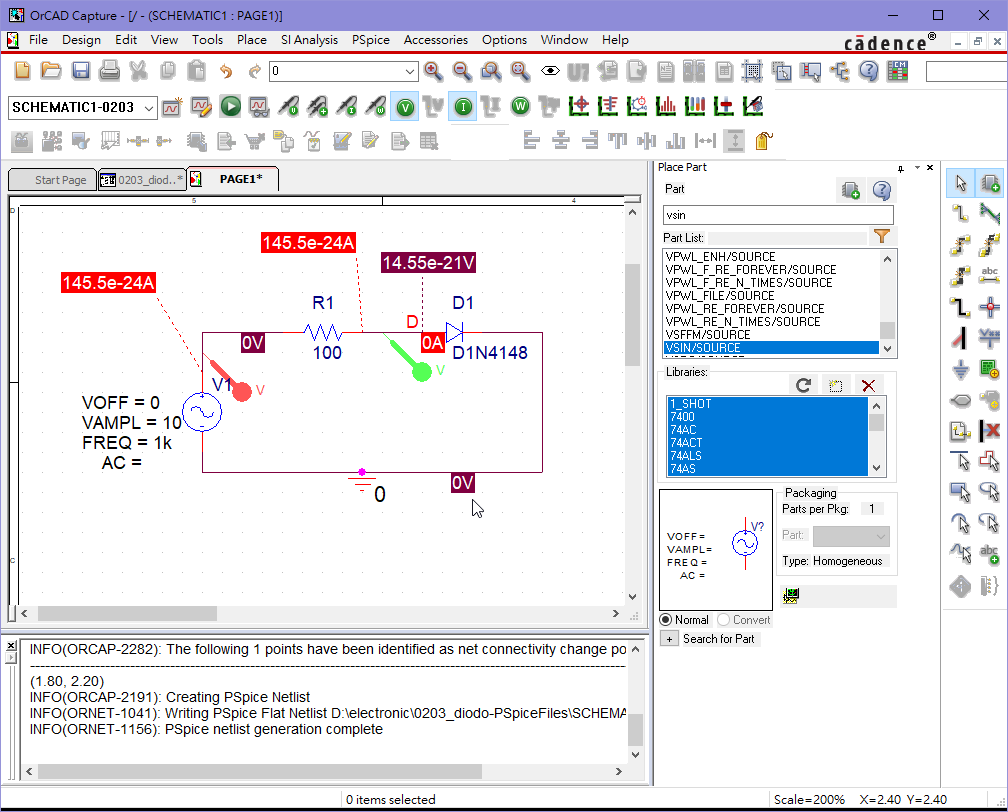The image size is (1008, 812).
Task: Choose the Select arrow tool in palette
Action: (960, 183)
